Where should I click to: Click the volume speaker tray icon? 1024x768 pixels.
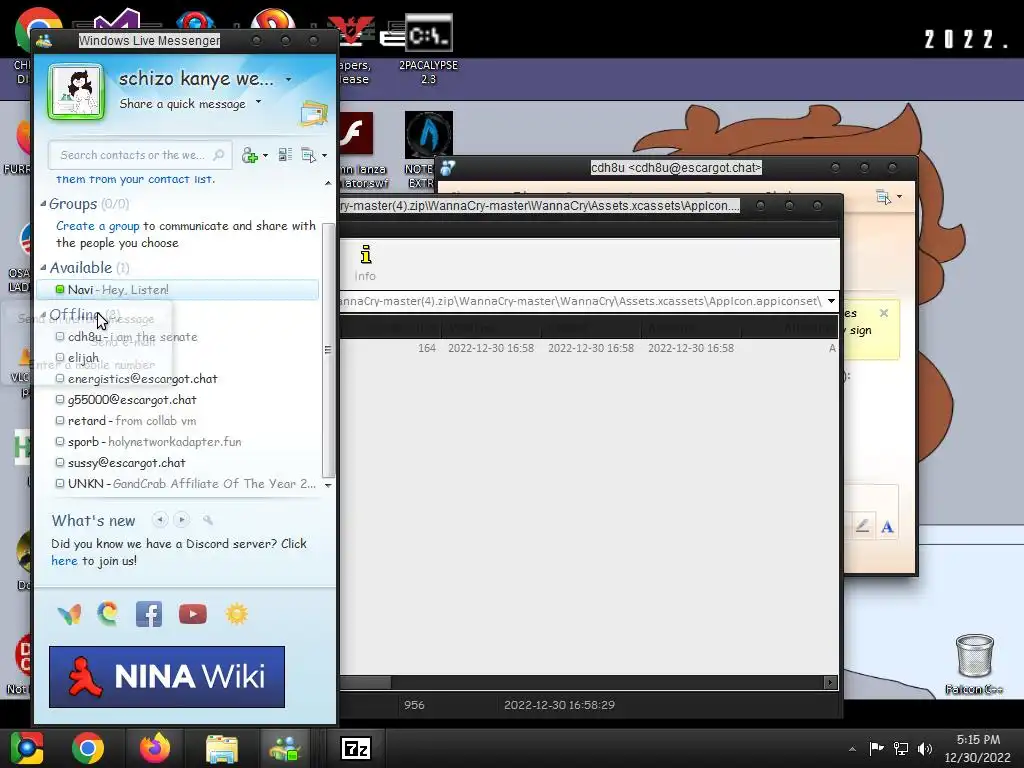925,748
